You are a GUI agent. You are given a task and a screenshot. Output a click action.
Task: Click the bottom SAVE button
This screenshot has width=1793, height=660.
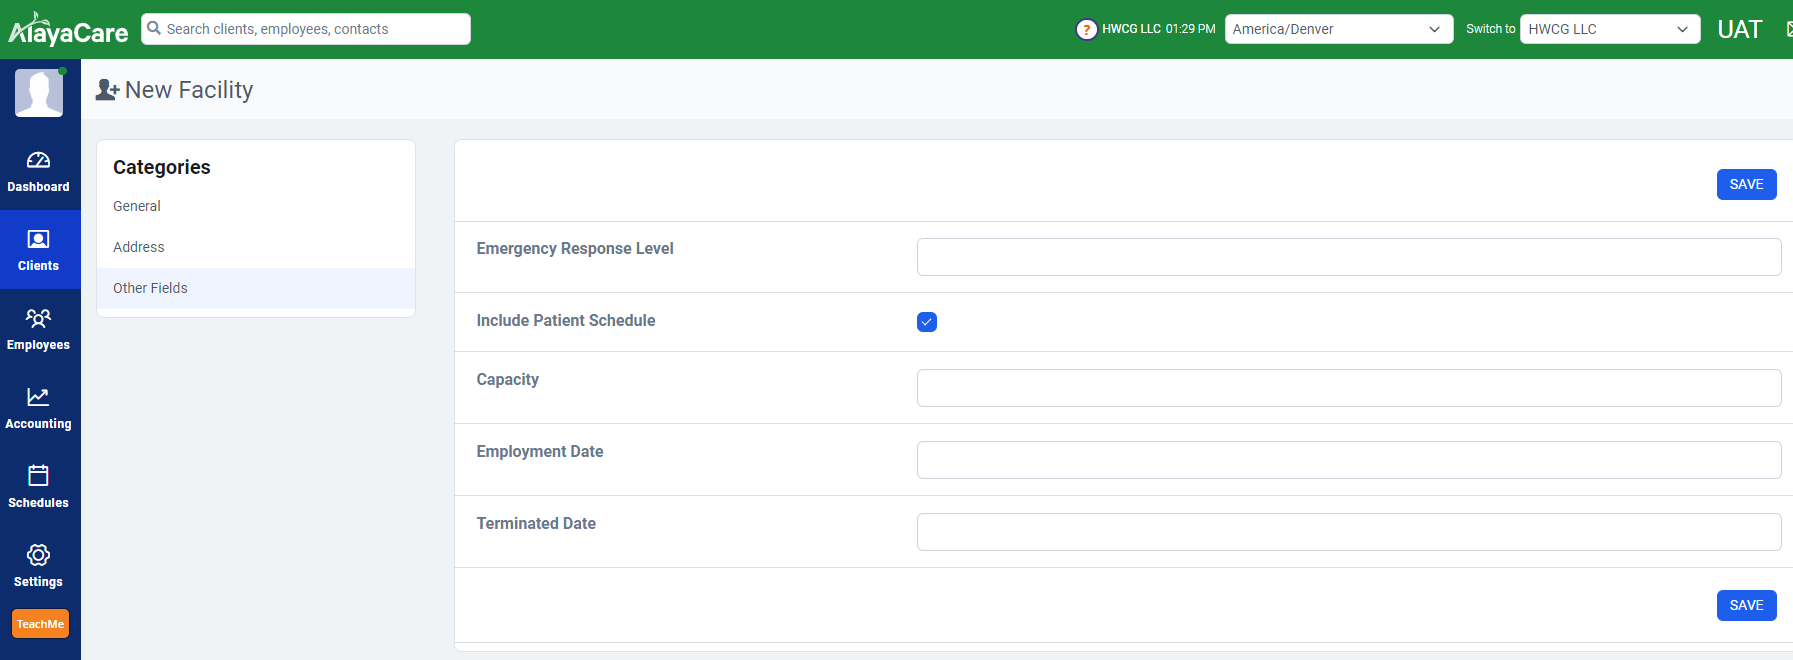pyautogui.click(x=1746, y=606)
